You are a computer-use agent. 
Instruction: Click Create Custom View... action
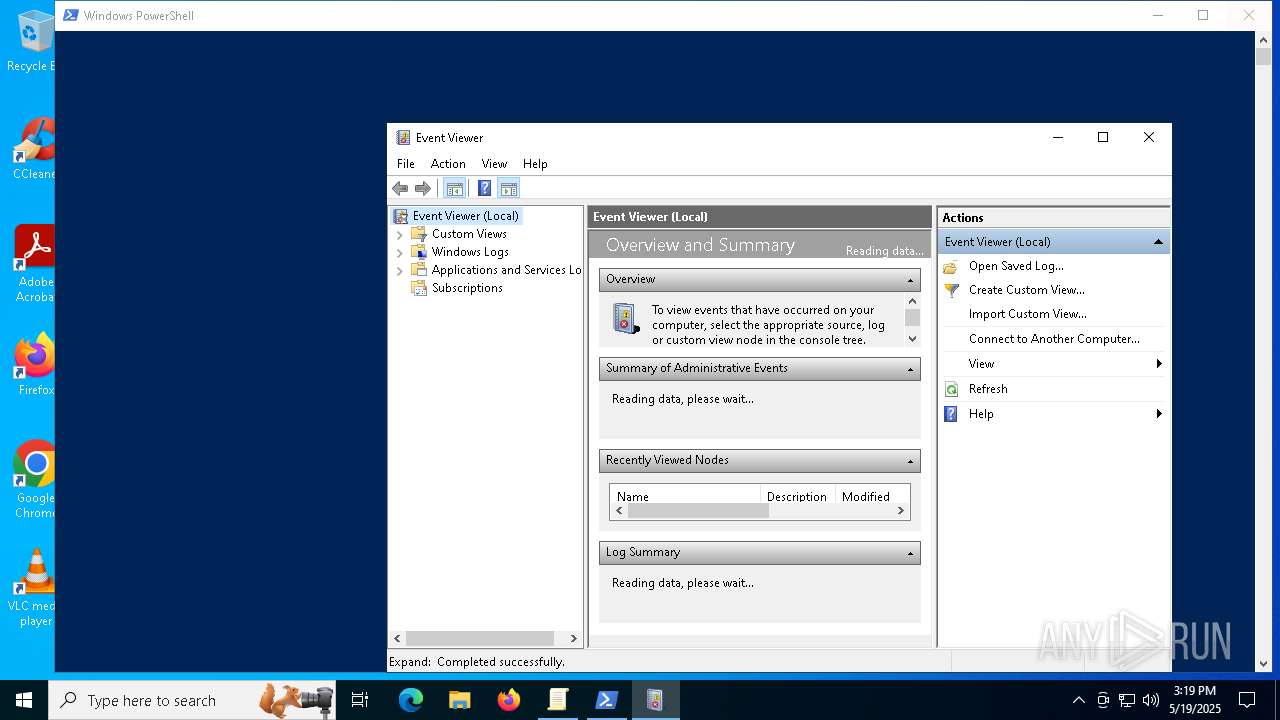[1027, 290]
